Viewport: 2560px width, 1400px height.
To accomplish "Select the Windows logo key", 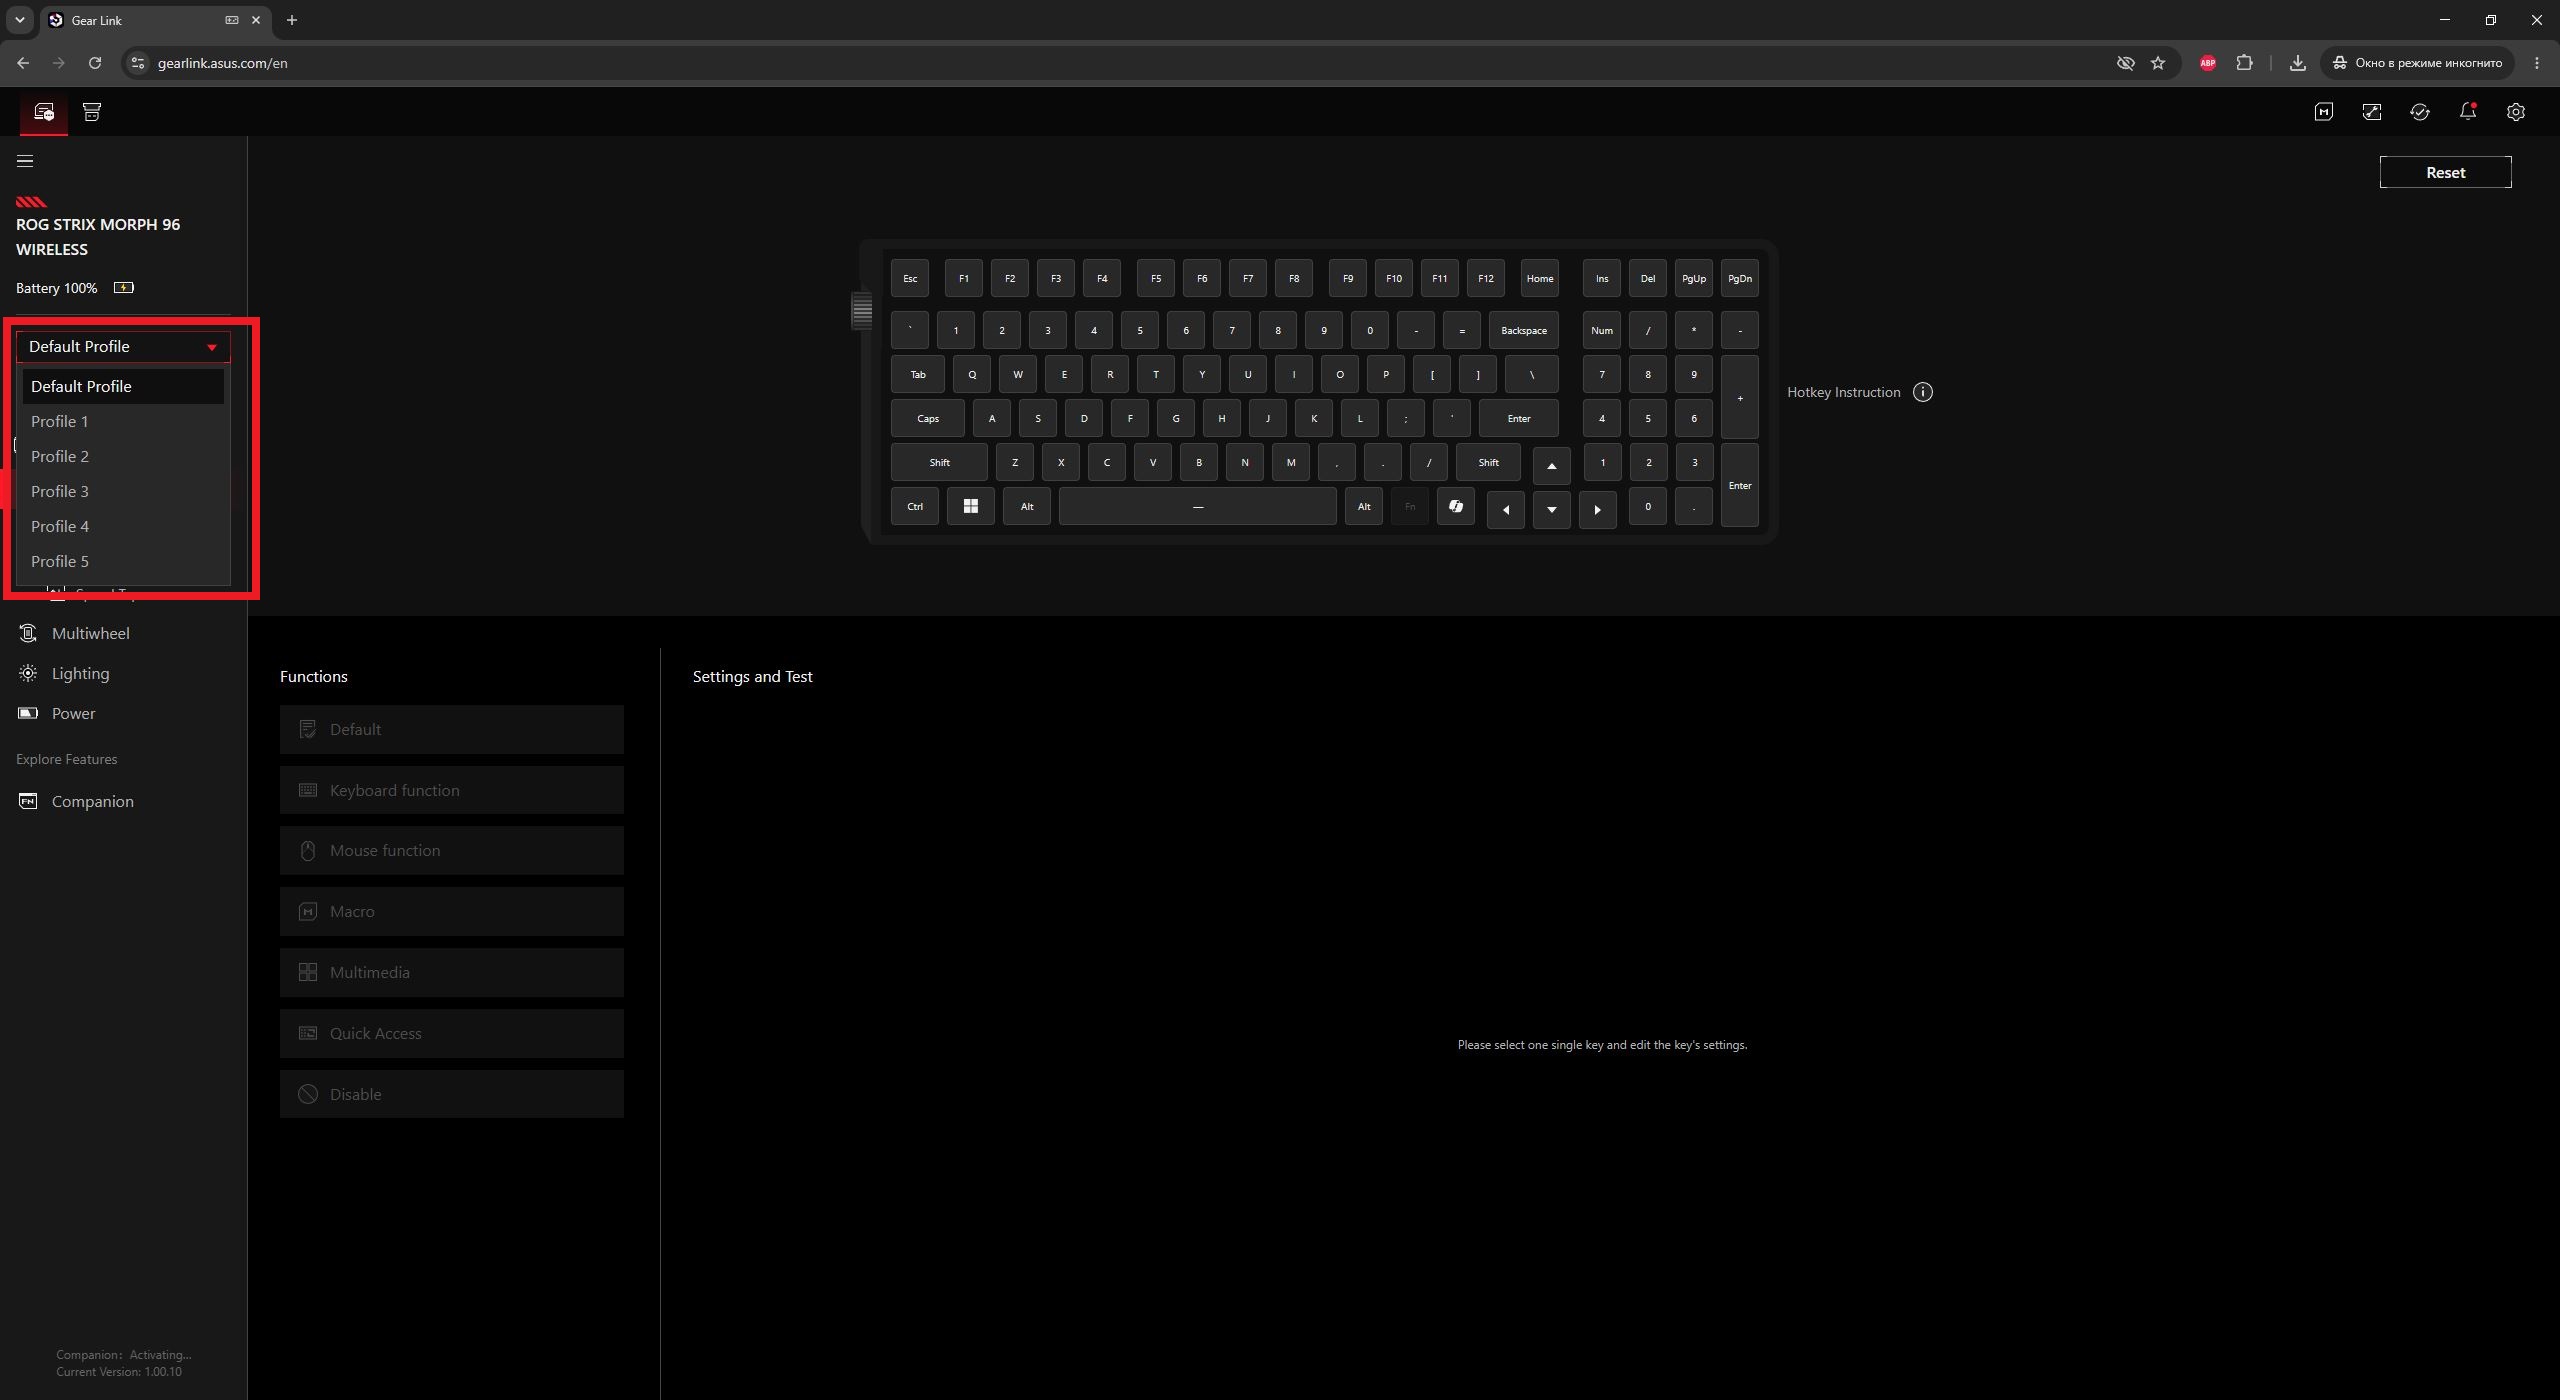I will [x=970, y=506].
